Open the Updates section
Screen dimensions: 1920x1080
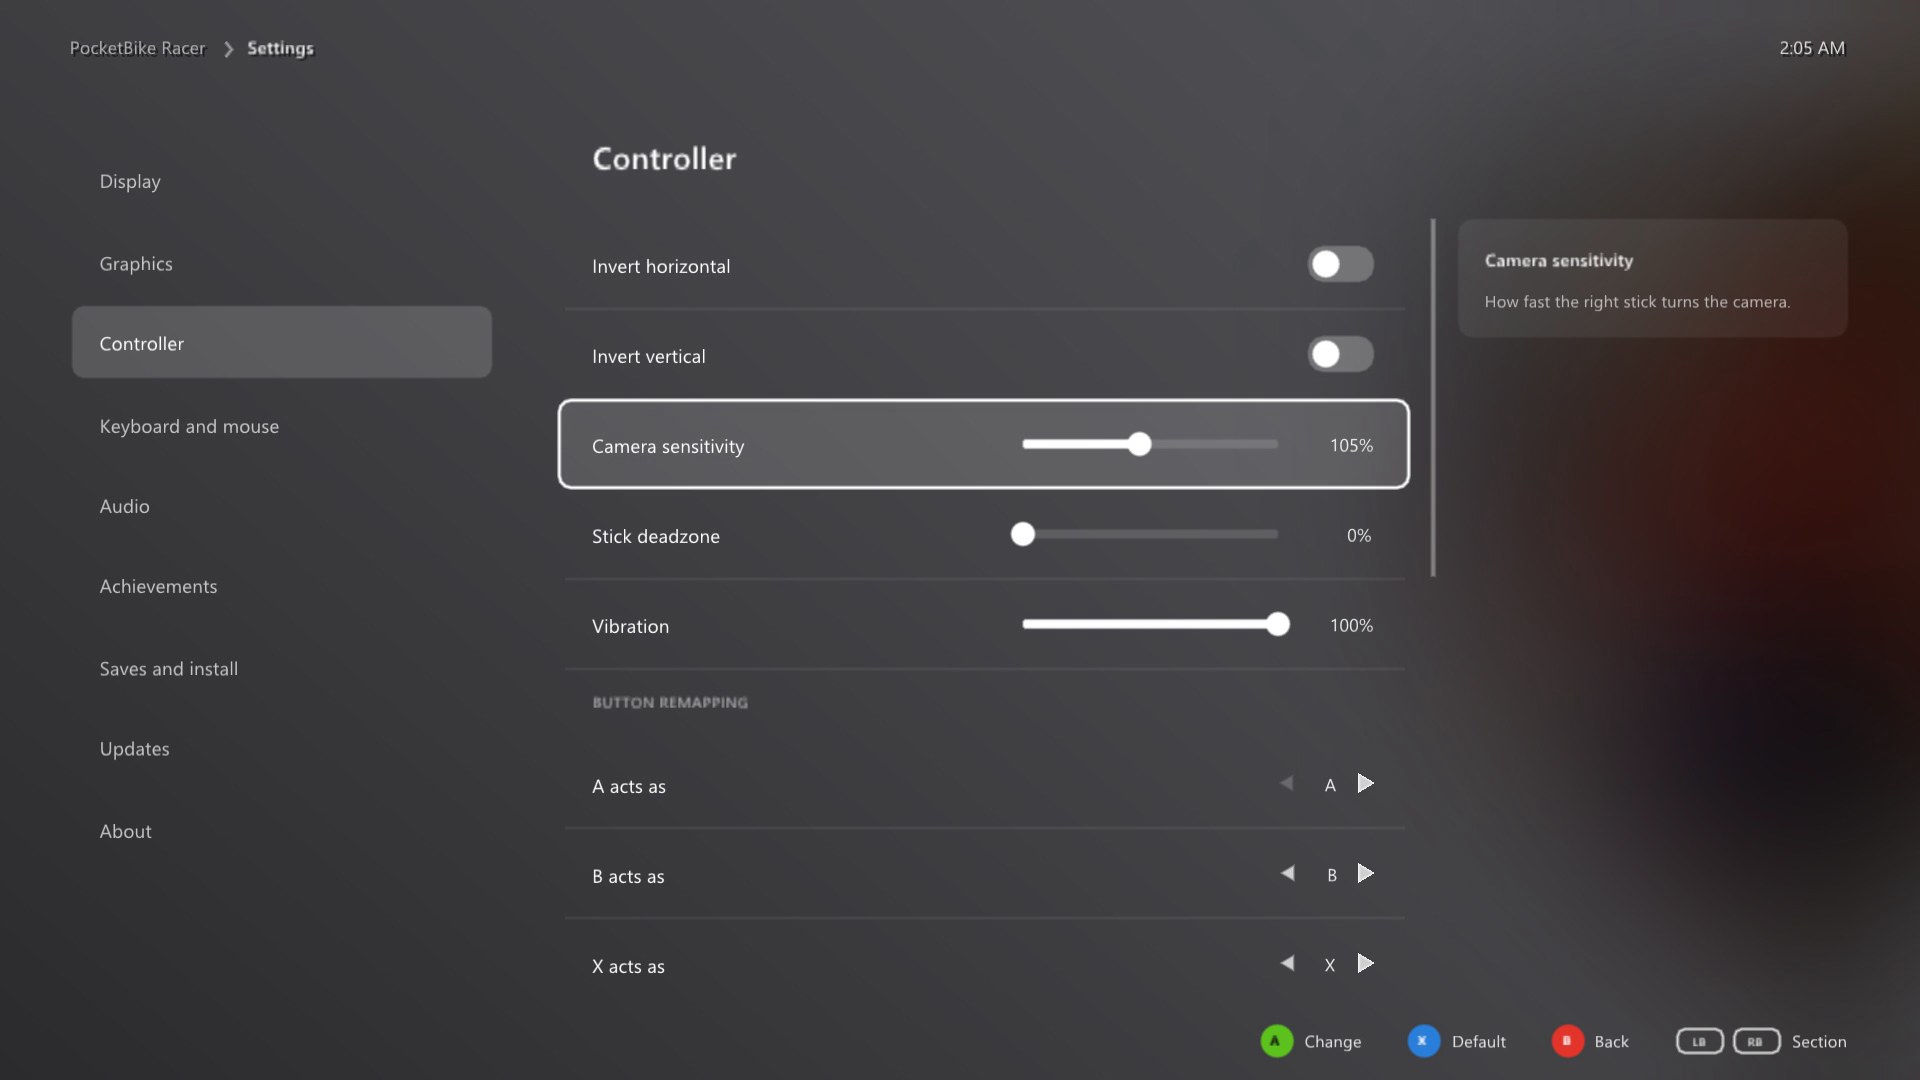(x=281, y=748)
